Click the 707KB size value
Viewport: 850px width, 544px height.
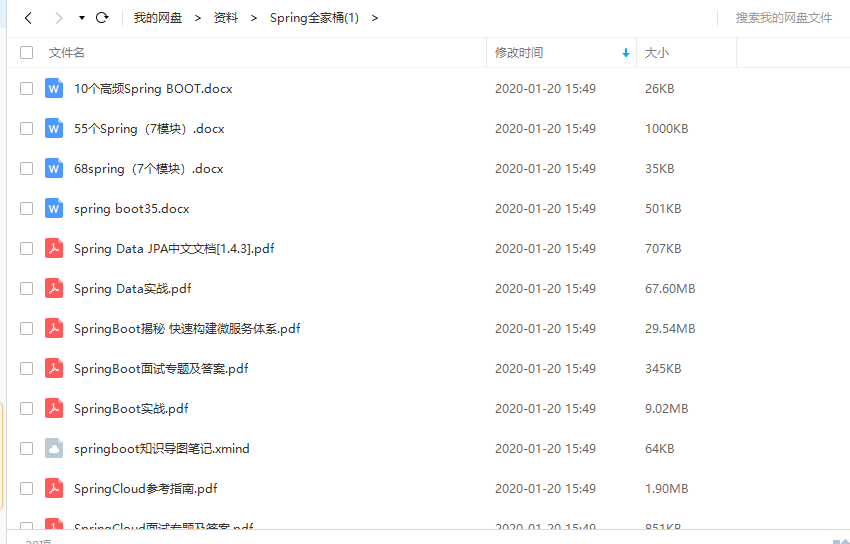click(663, 249)
